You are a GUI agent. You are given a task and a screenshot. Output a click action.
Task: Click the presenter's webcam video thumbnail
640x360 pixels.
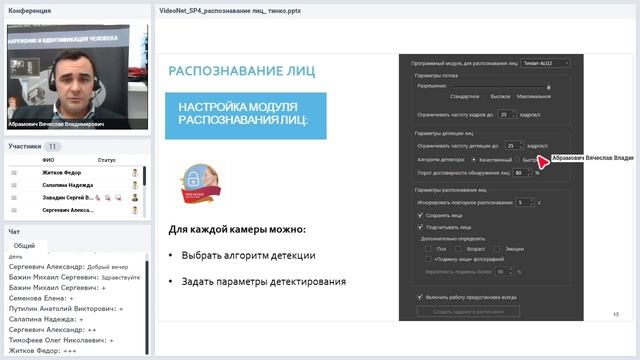78,77
